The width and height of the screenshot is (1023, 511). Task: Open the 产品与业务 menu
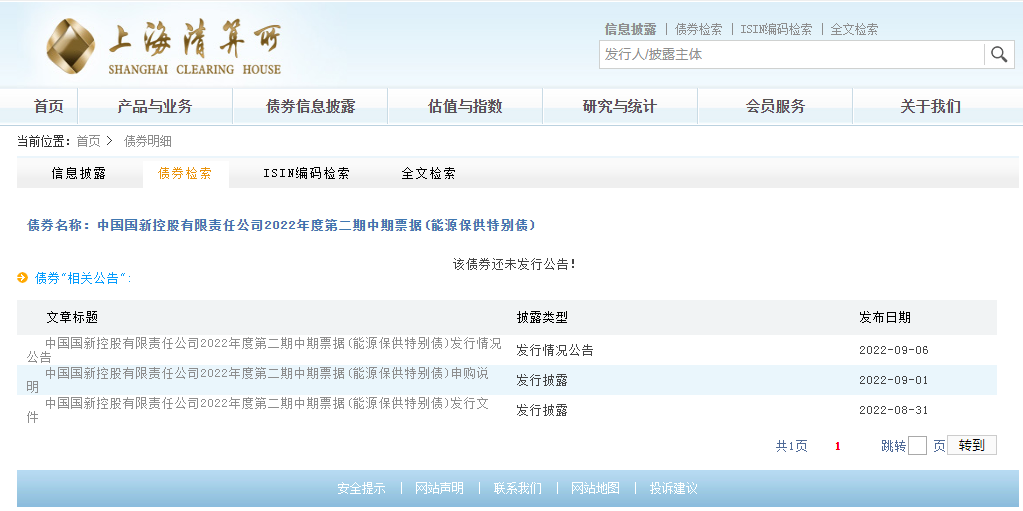pyautogui.click(x=155, y=107)
